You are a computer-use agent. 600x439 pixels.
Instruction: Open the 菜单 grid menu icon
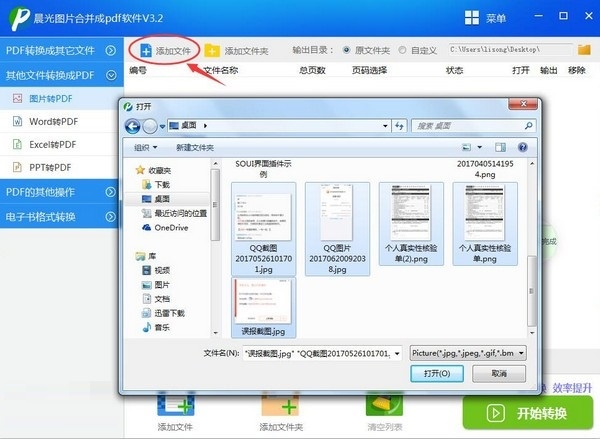pyautogui.click(x=471, y=18)
